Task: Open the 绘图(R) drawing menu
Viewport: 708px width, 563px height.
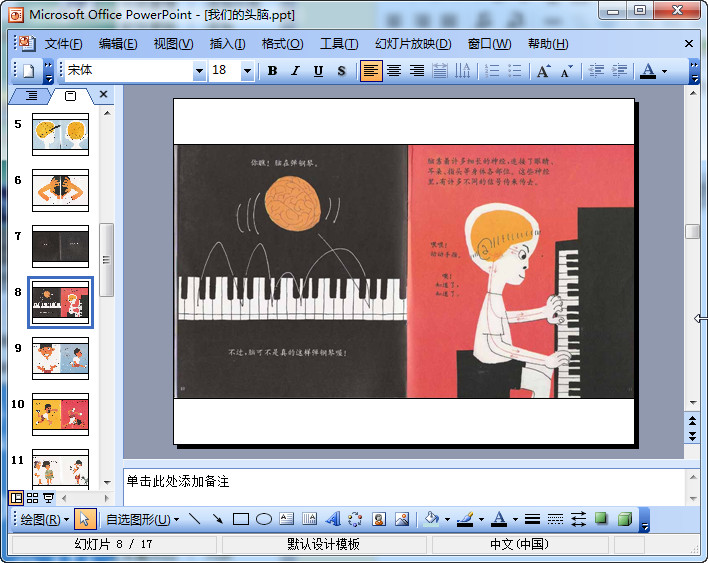Action: click(44, 520)
